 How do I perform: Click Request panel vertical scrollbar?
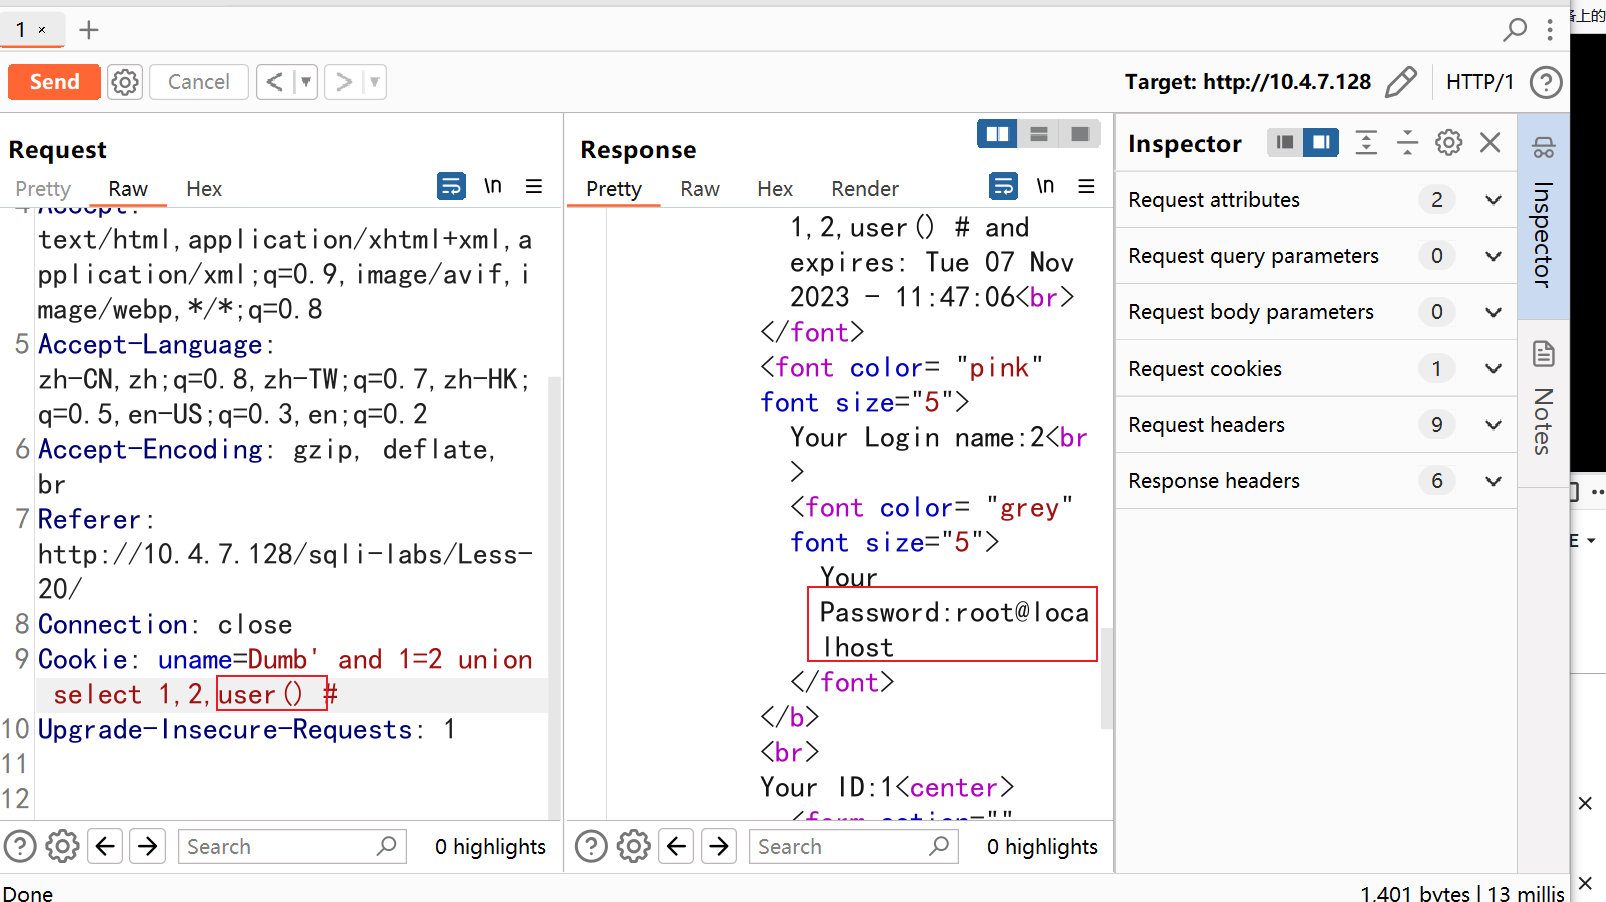(554, 598)
